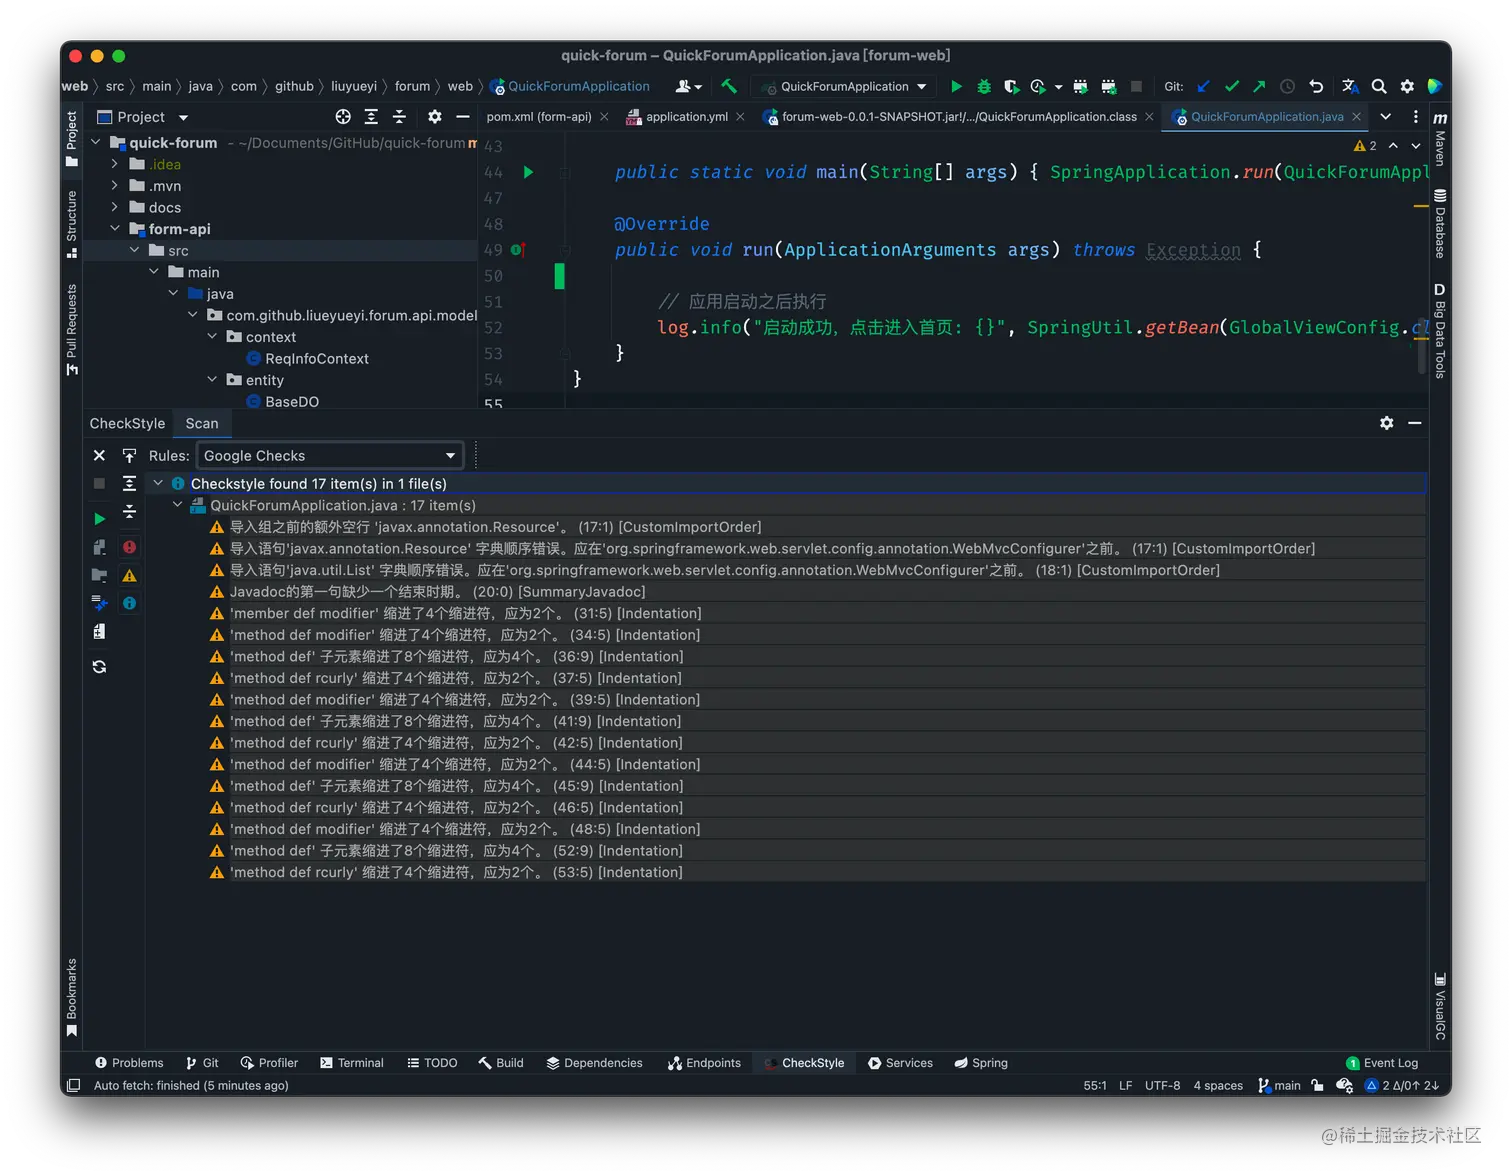The width and height of the screenshot is (1512, 1176).
Task: Locate opened file with the crosshair icon in Project panel
Action: pos(343,117)
